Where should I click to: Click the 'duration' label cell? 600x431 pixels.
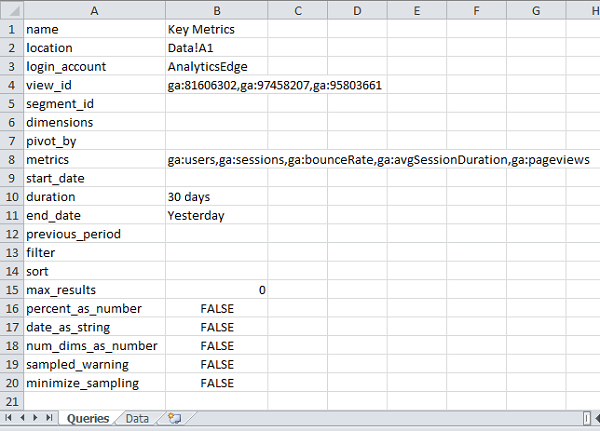click(95, 197)
